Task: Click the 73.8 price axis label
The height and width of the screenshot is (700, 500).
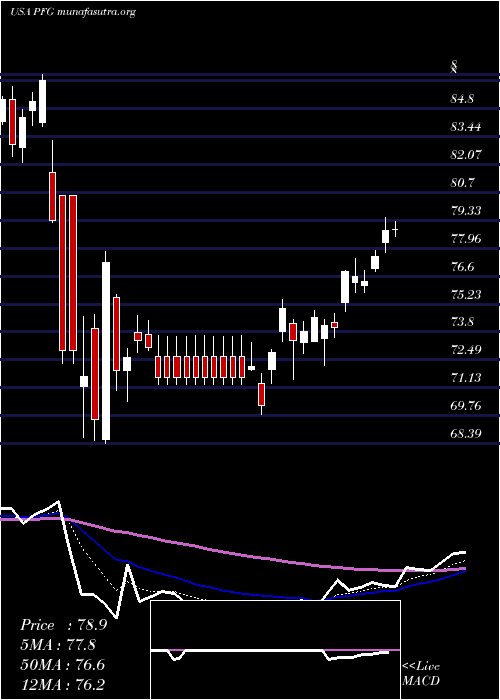Action: point(463,322)
